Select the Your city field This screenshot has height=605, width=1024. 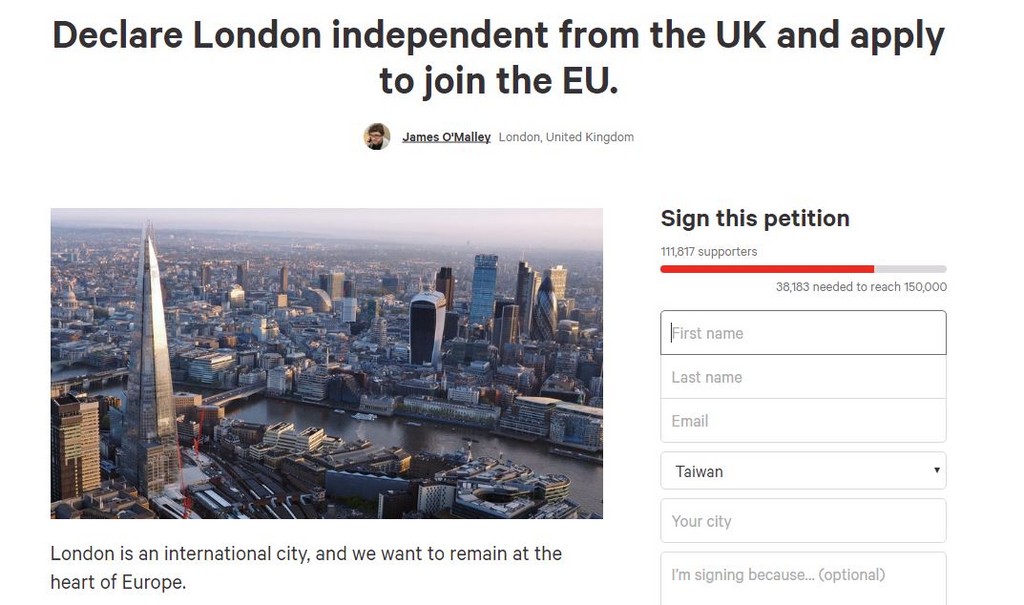(x=803, y=521)
